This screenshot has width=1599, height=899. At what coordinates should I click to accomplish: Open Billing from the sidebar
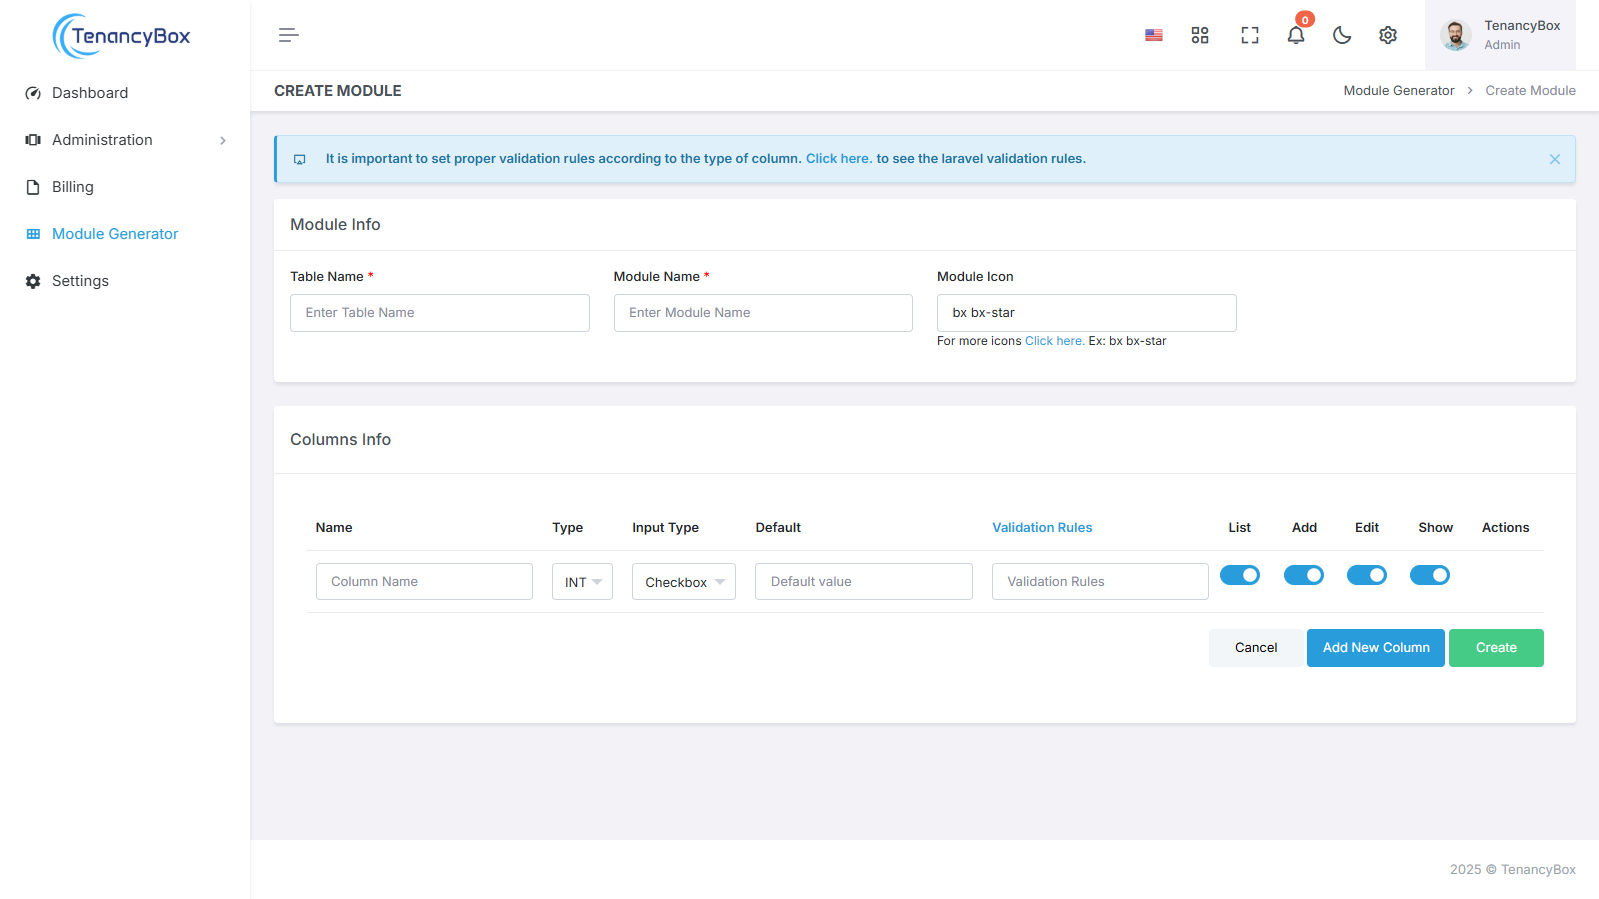tap(72, 187)
